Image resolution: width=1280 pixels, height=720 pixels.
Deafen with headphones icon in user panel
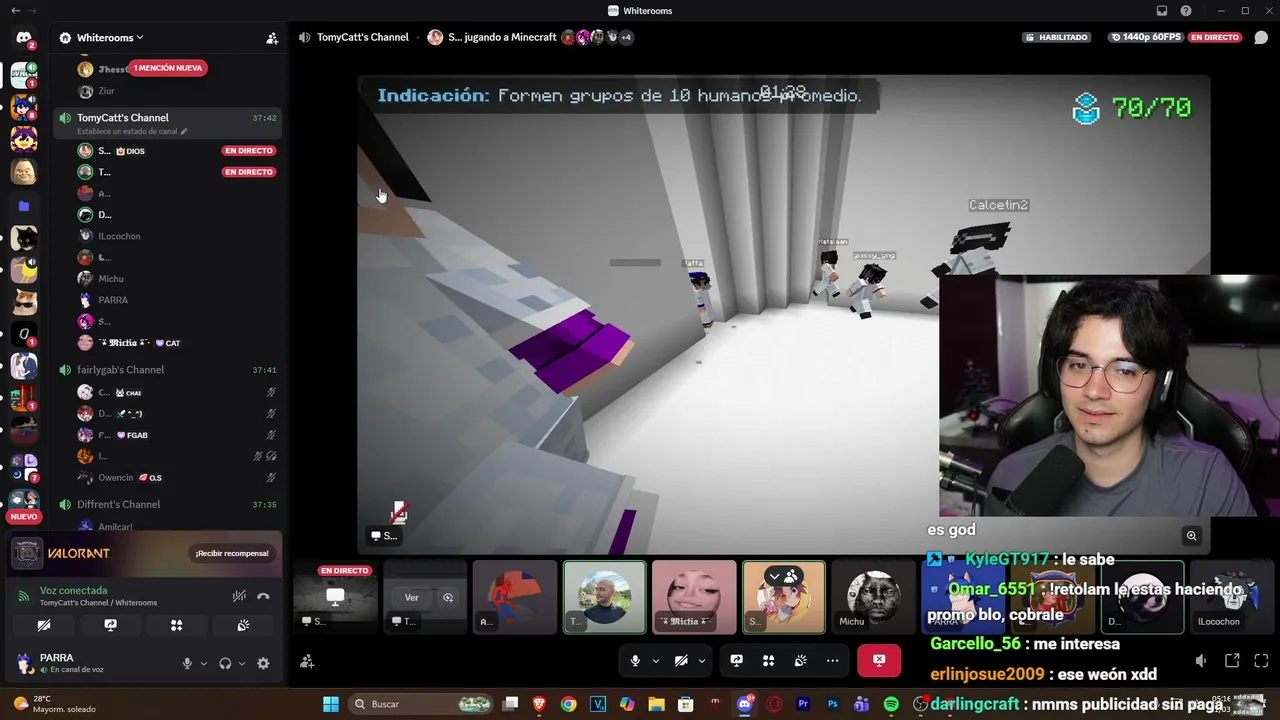click(225, 663)
